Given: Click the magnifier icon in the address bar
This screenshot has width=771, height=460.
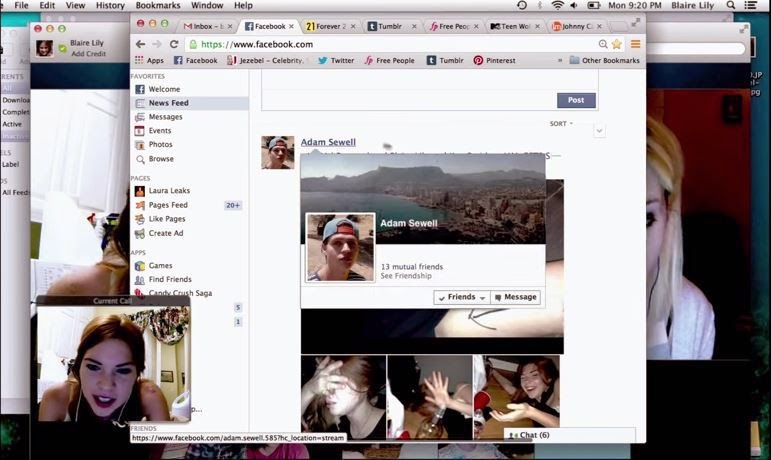Looking at the screenshot, I should tap(603, 44).
